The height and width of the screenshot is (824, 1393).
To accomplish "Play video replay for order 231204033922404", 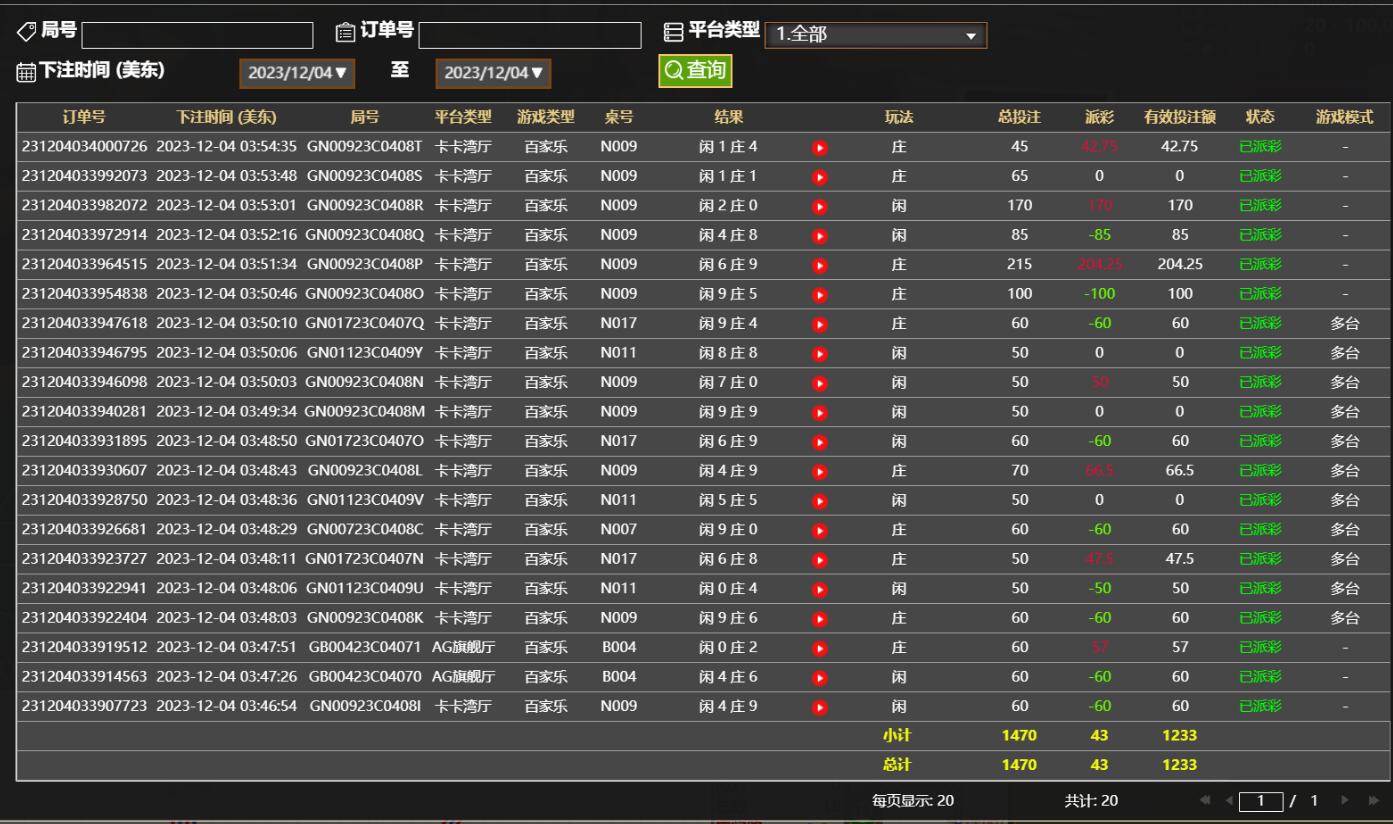I will (820, 618).
